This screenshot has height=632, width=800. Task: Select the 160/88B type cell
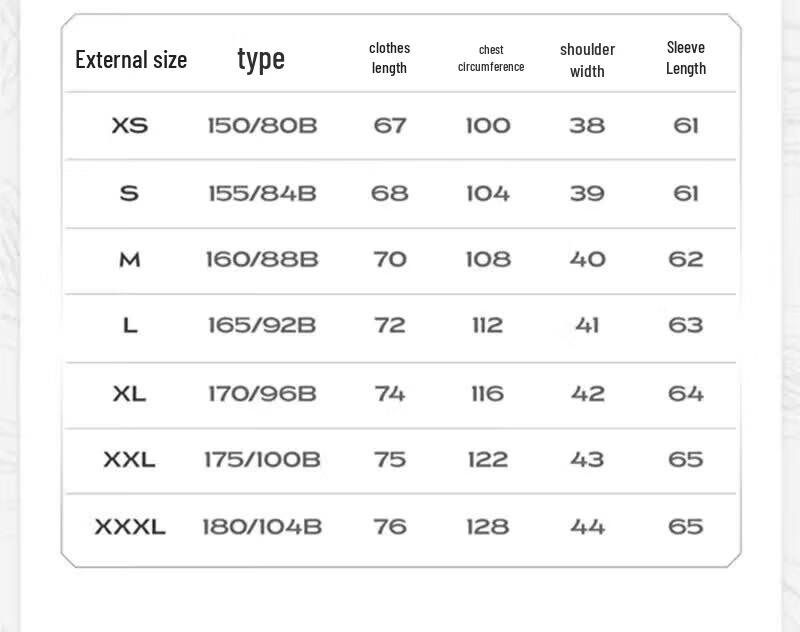point(262,260)
